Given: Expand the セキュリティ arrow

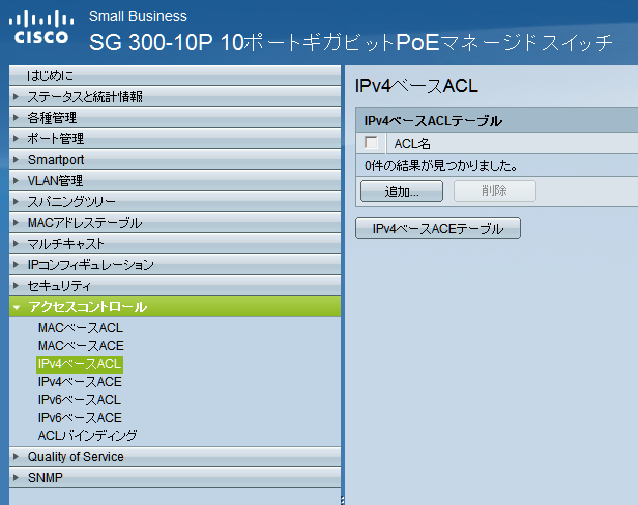Looking at the screenshot, I should point(16,286).
